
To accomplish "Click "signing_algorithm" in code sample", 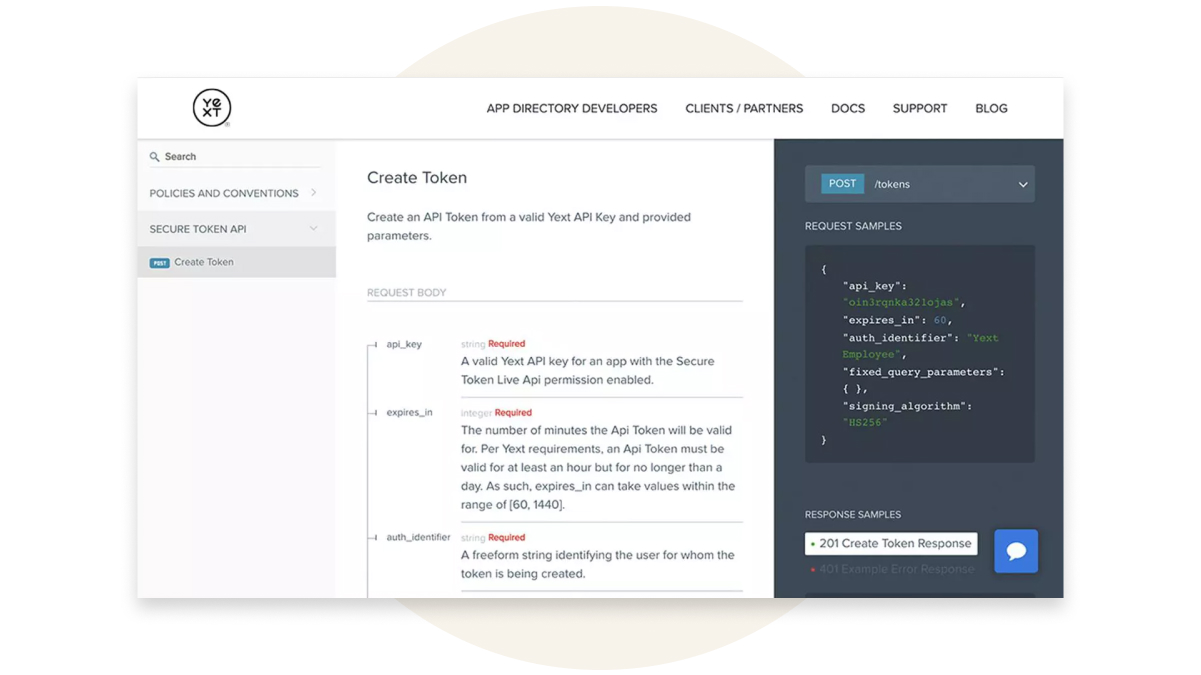I will point(907,406).
